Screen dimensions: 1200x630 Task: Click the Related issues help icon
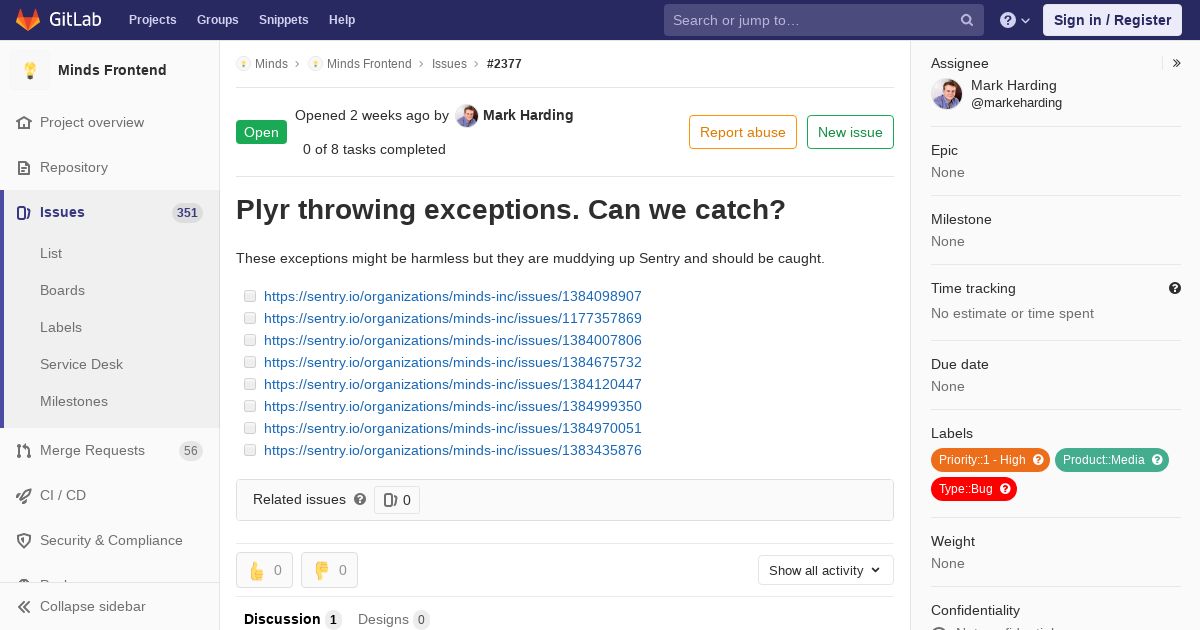pos(360,499)
